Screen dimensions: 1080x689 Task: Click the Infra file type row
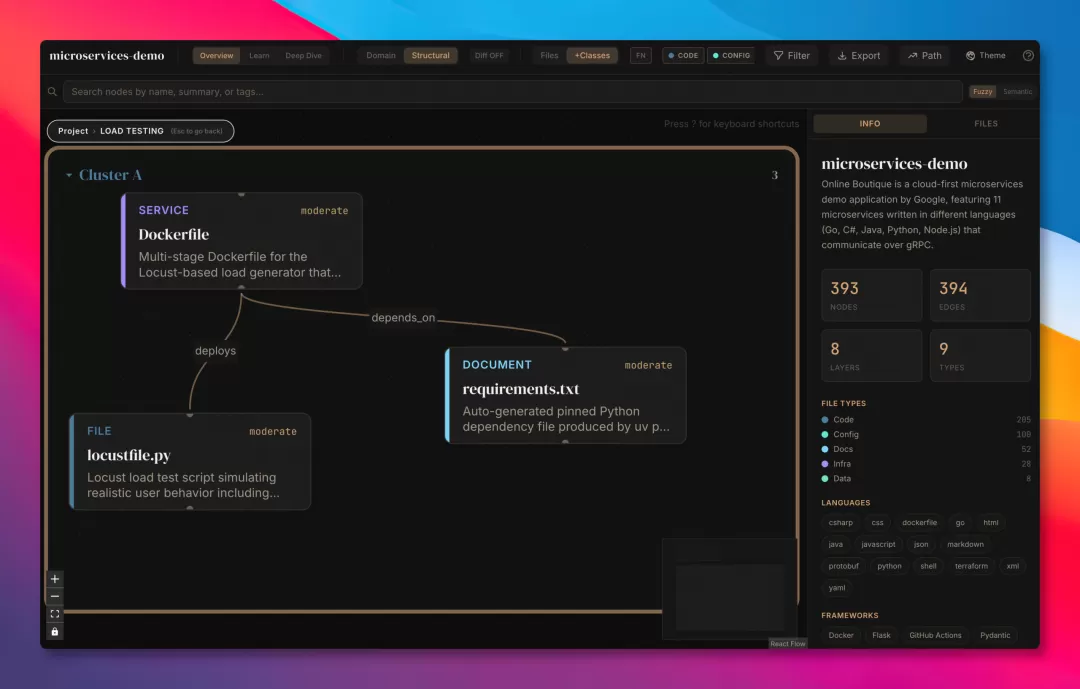(x=926, y=464)
